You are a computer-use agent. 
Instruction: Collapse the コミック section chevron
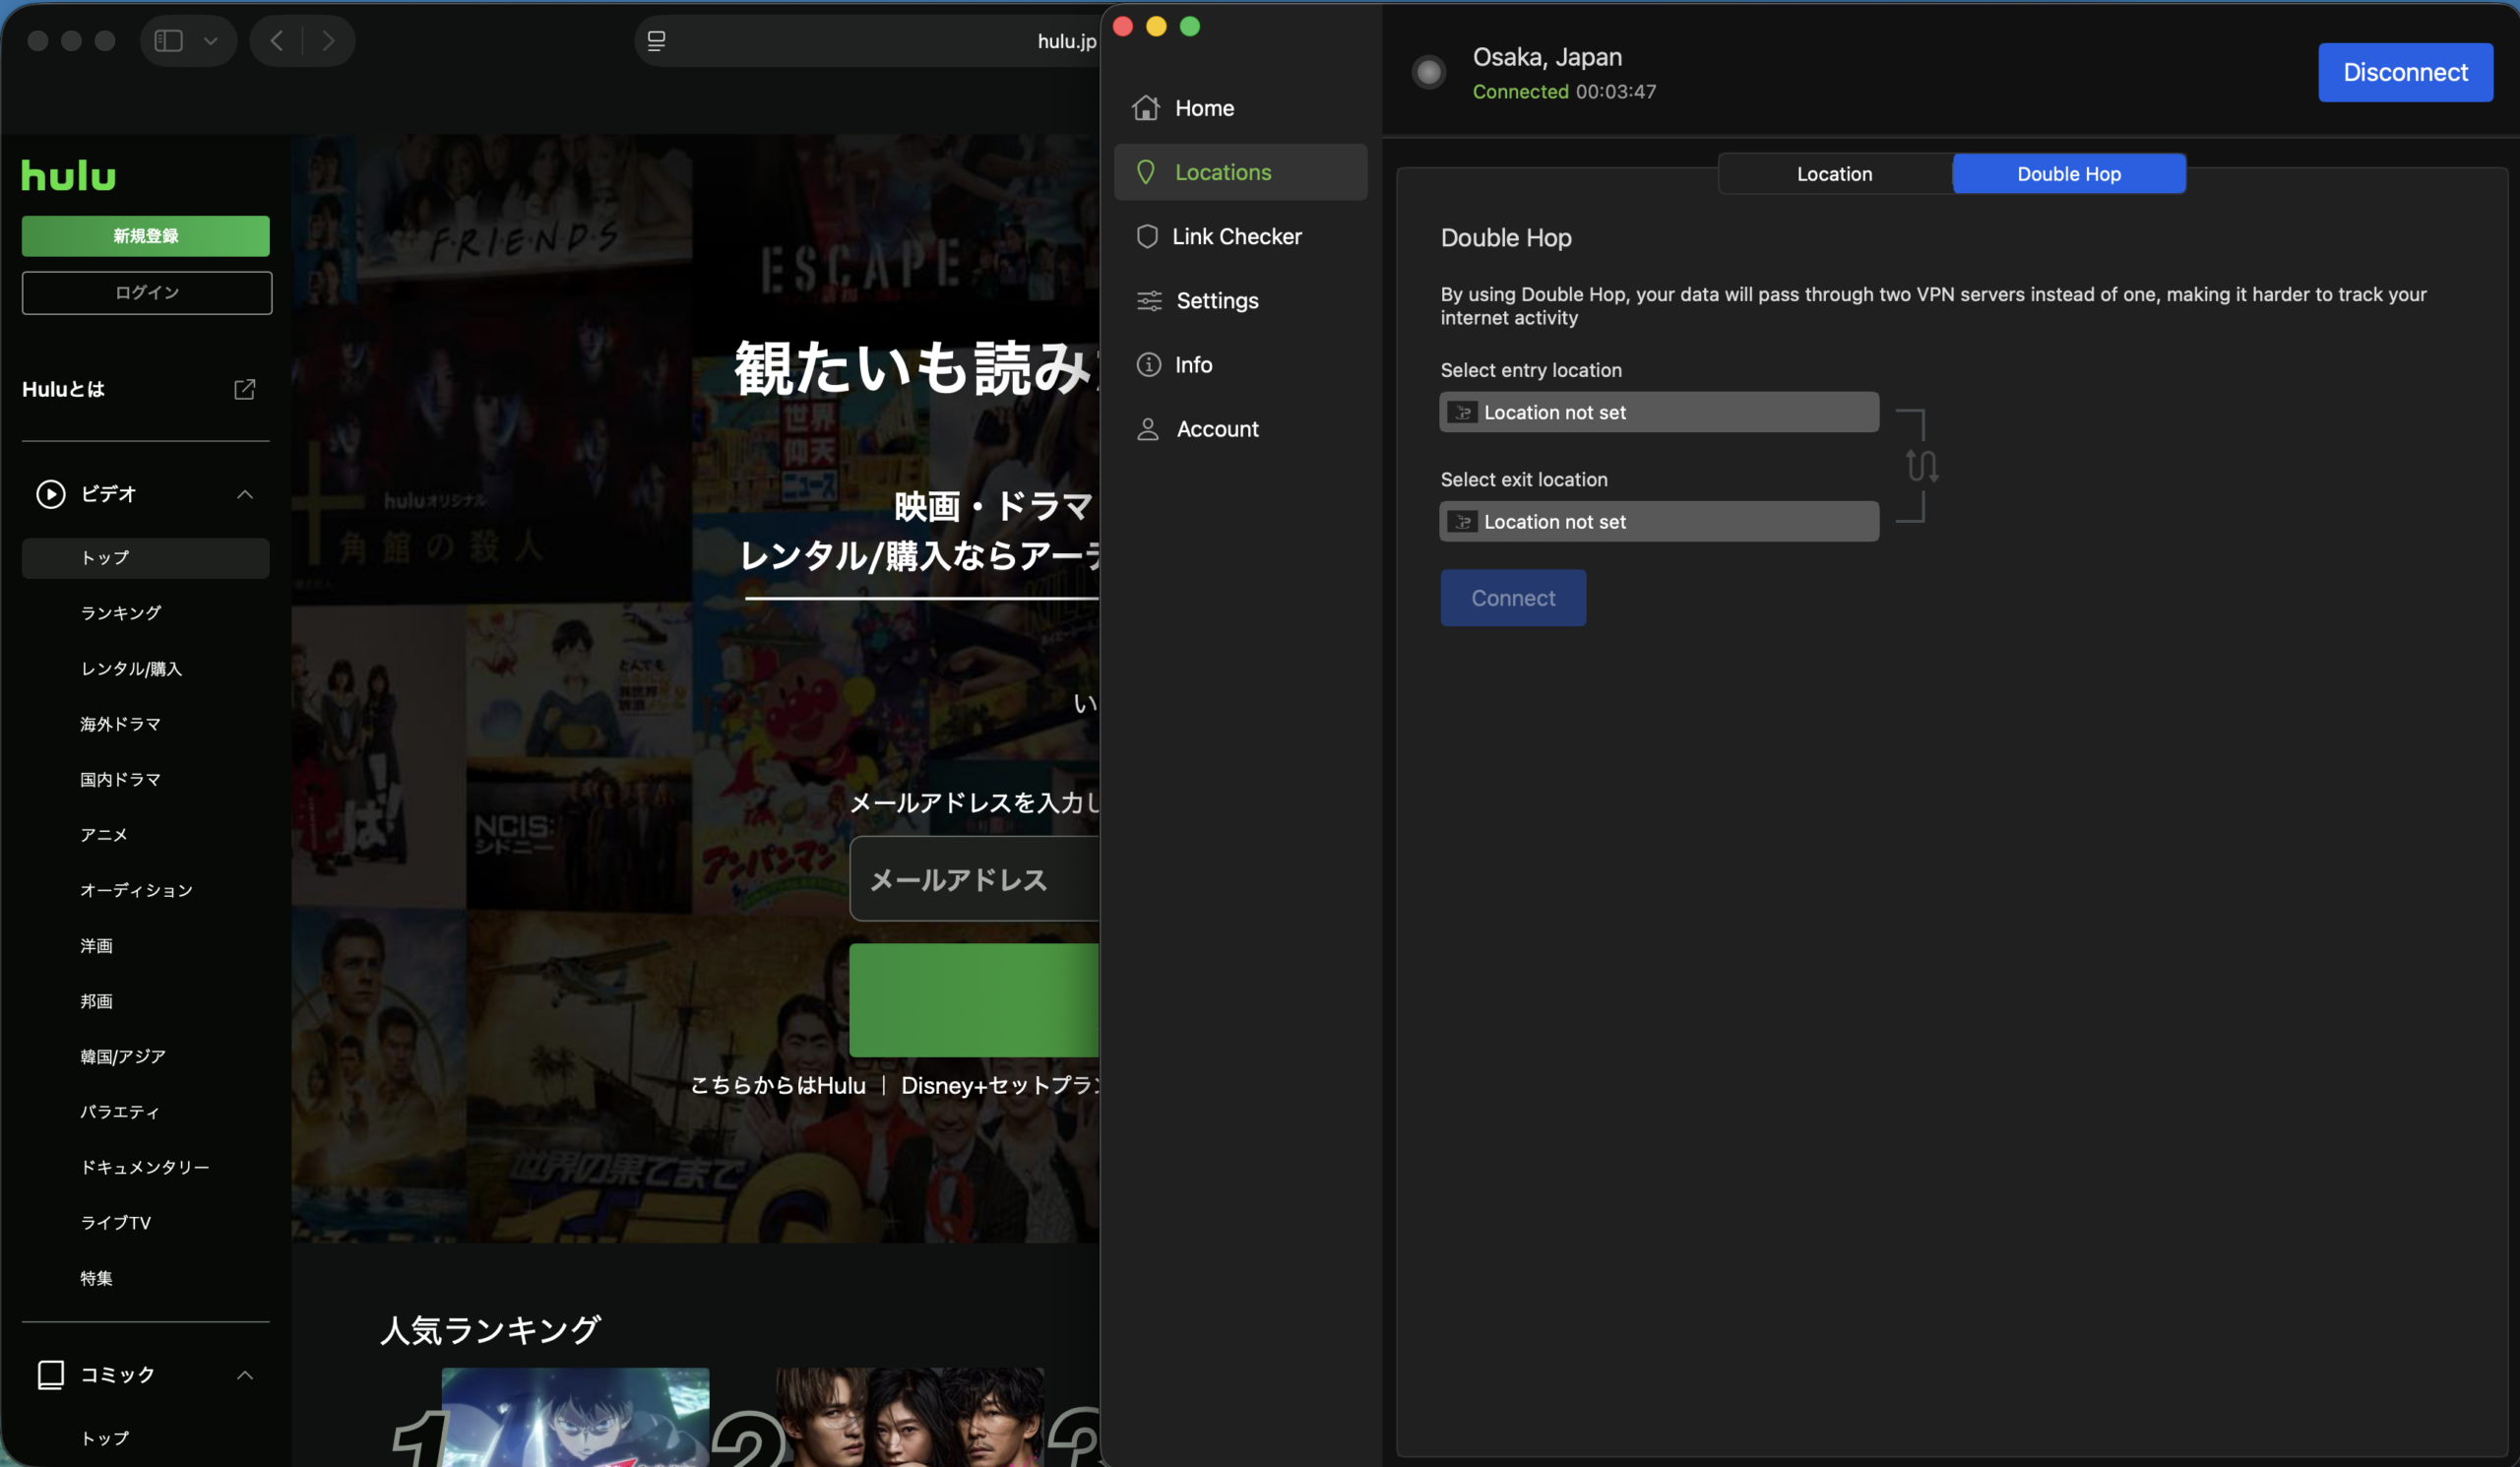click(245, 1375)
